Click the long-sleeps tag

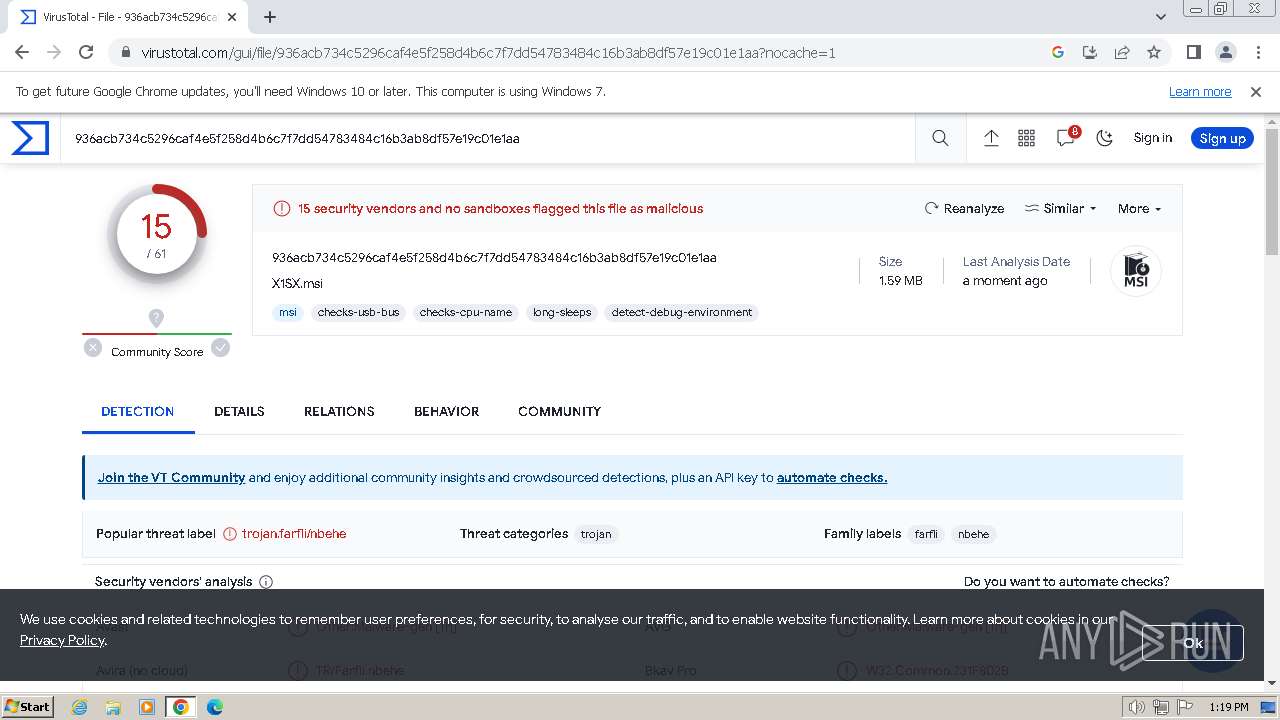pos(562,312)
